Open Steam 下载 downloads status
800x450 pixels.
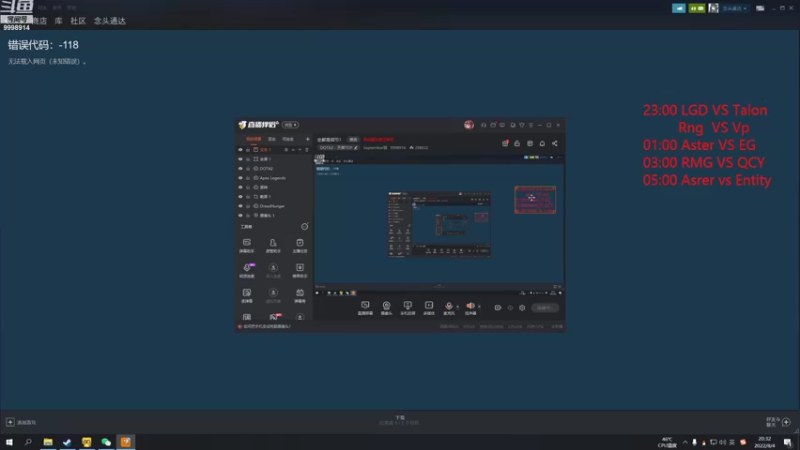click(399, 420)
